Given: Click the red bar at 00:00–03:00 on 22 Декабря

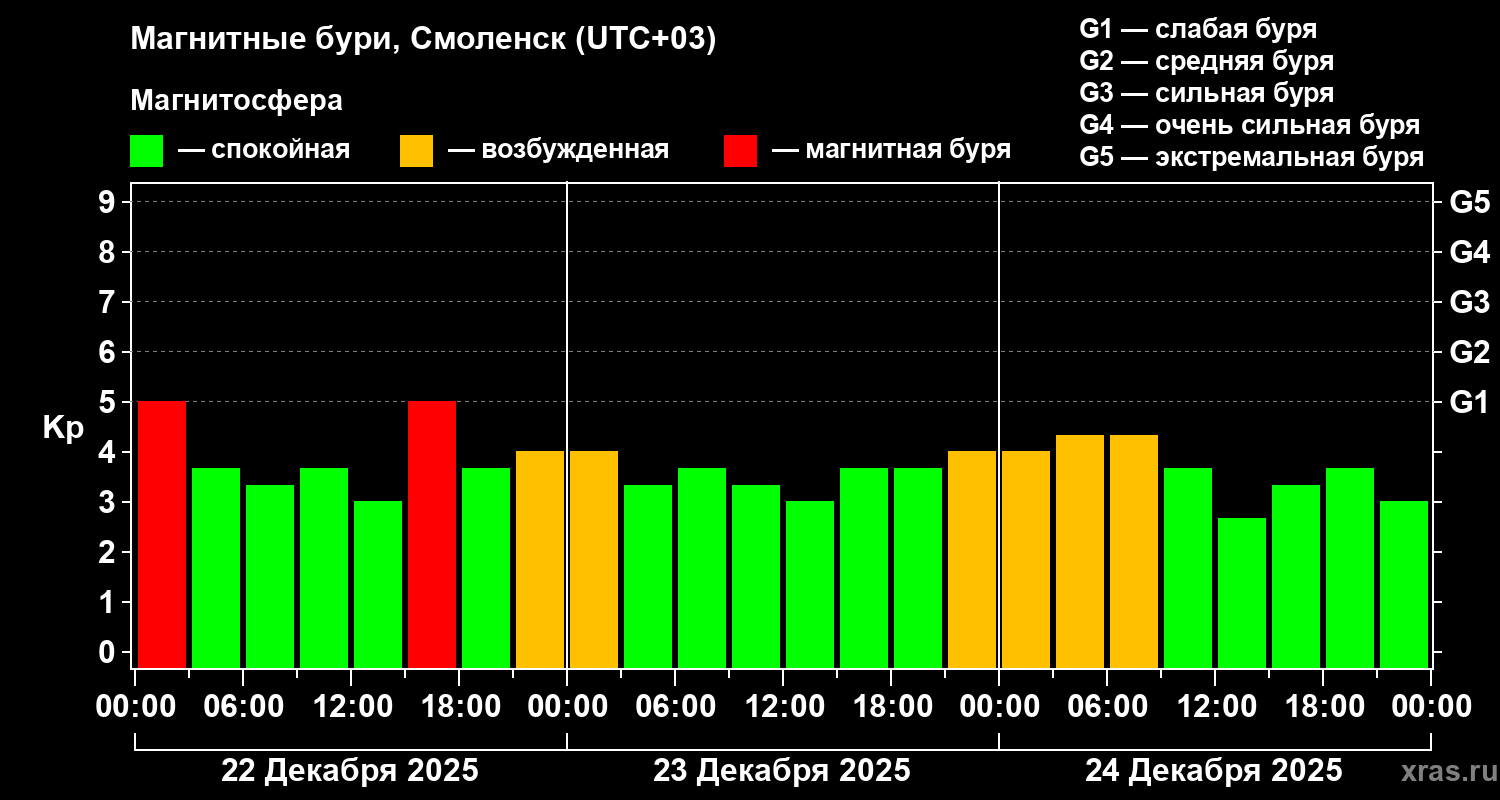Looking at the screenshot, I should pyautogui.click(x=162, y=534).
